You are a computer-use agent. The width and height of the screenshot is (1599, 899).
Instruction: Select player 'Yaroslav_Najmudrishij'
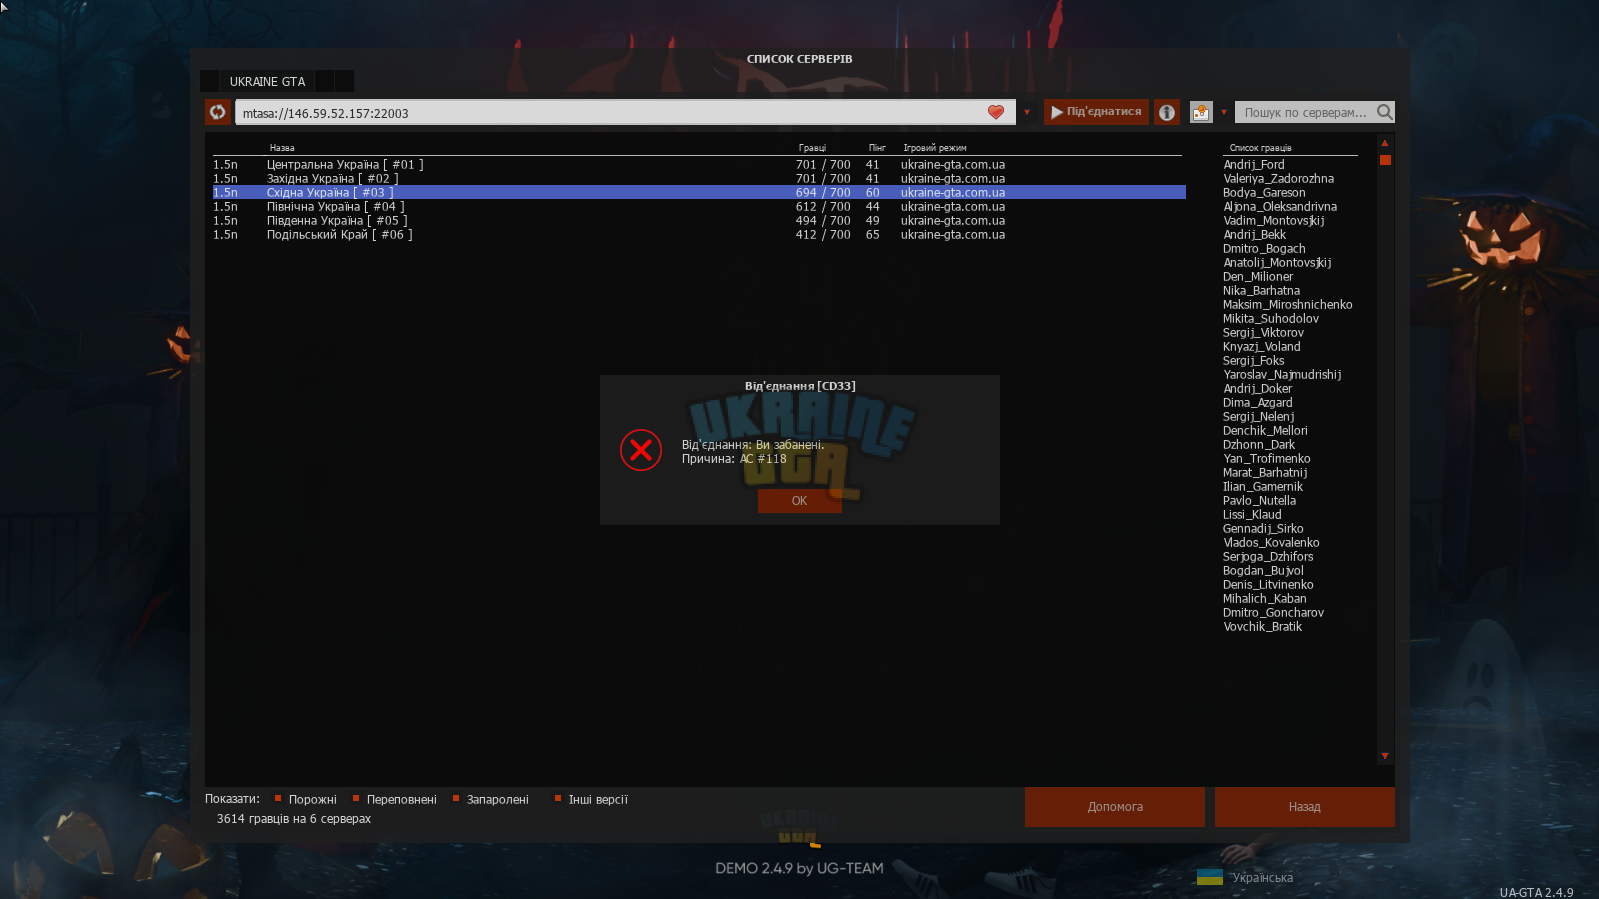[1282, 374]
